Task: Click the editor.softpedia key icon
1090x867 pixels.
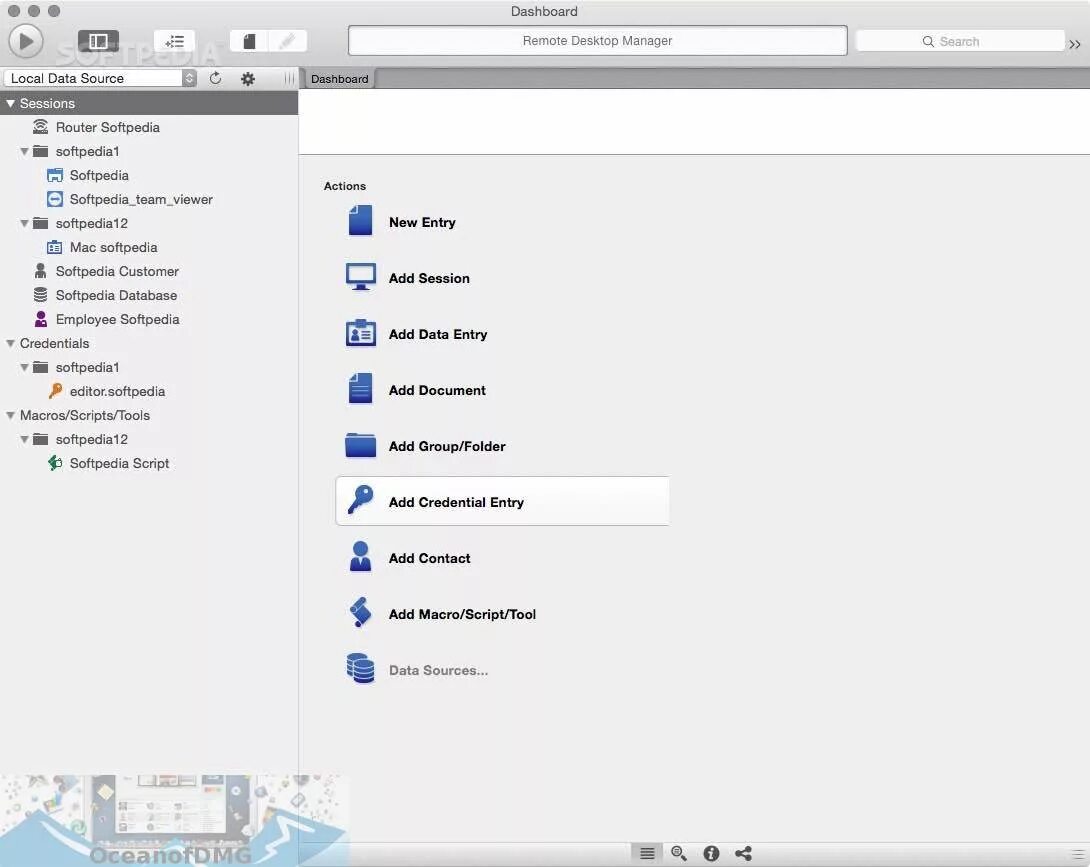Action: (x=55, y=391)
